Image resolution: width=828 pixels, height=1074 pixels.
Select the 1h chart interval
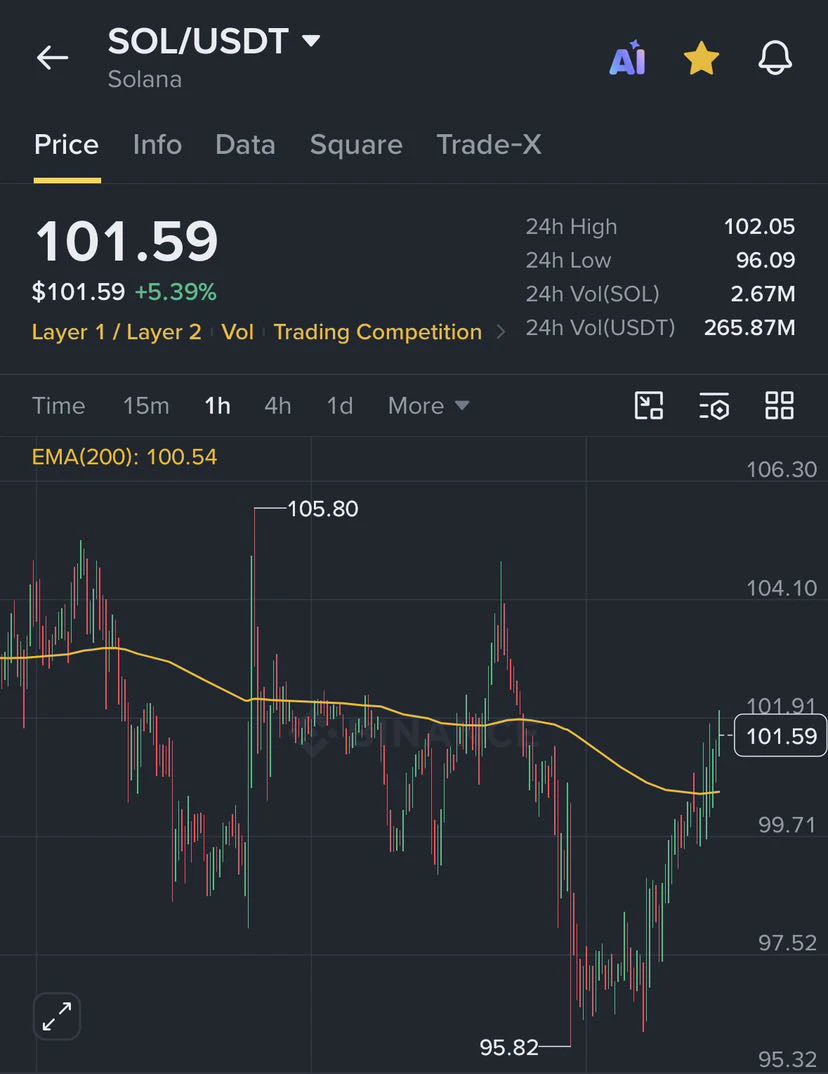tap(217, 405)
